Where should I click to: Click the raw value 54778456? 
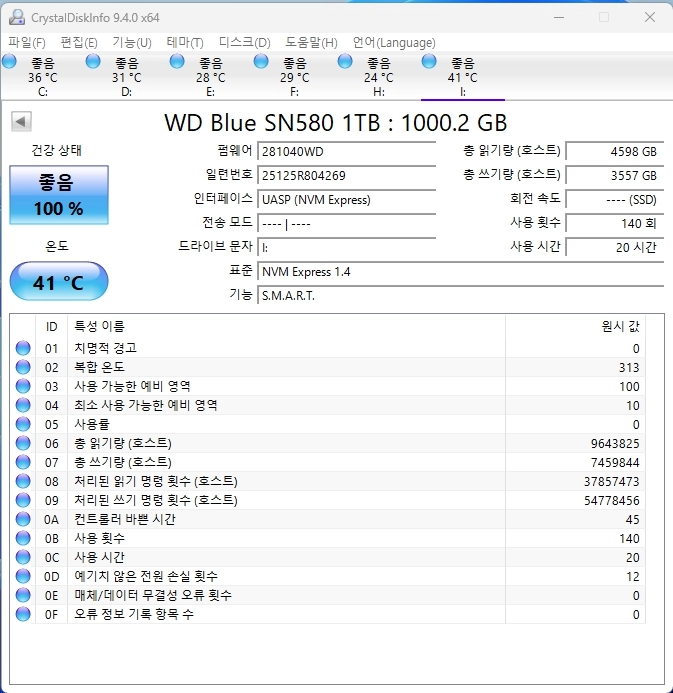[x=612, y=500]
